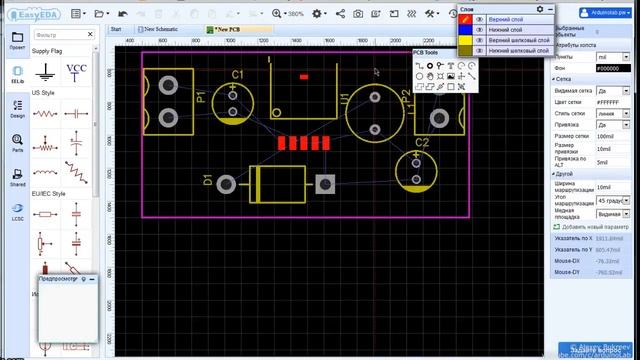Select the Image insert tool in PCB Tools
This screenshot has height=360, width=640.
tap(451, 76)
